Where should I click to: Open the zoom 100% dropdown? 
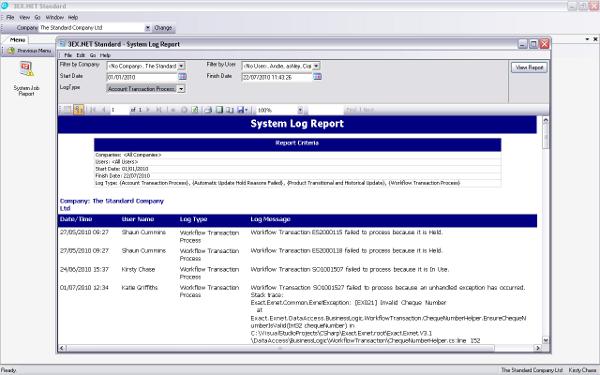pyautogui.click(x=300, y=110)
